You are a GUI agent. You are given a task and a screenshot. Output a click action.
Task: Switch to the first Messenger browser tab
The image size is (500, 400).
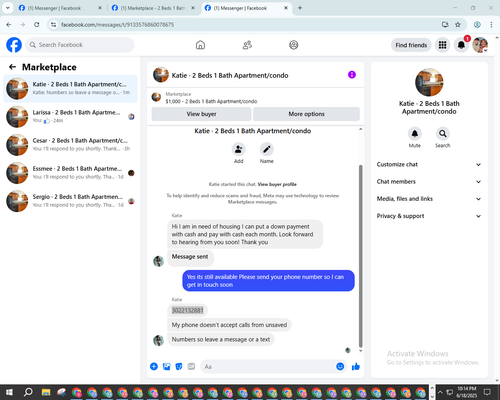[x=60, y=8]
